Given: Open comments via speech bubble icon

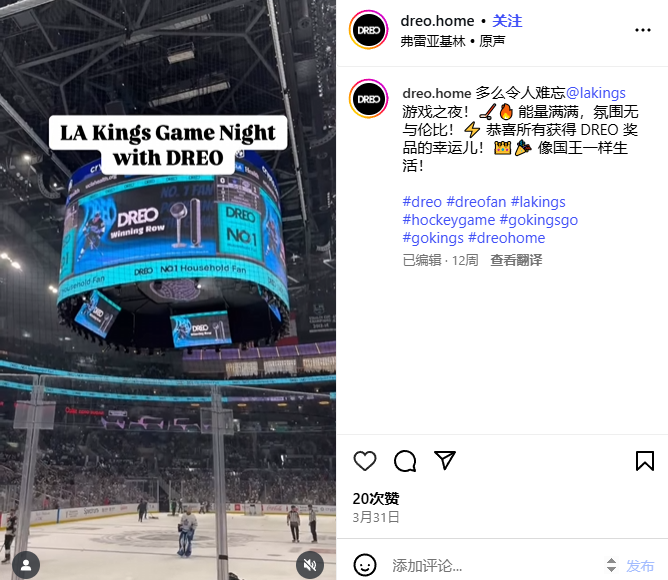Looking at the screenshot, I should click(x=405, y=461).
